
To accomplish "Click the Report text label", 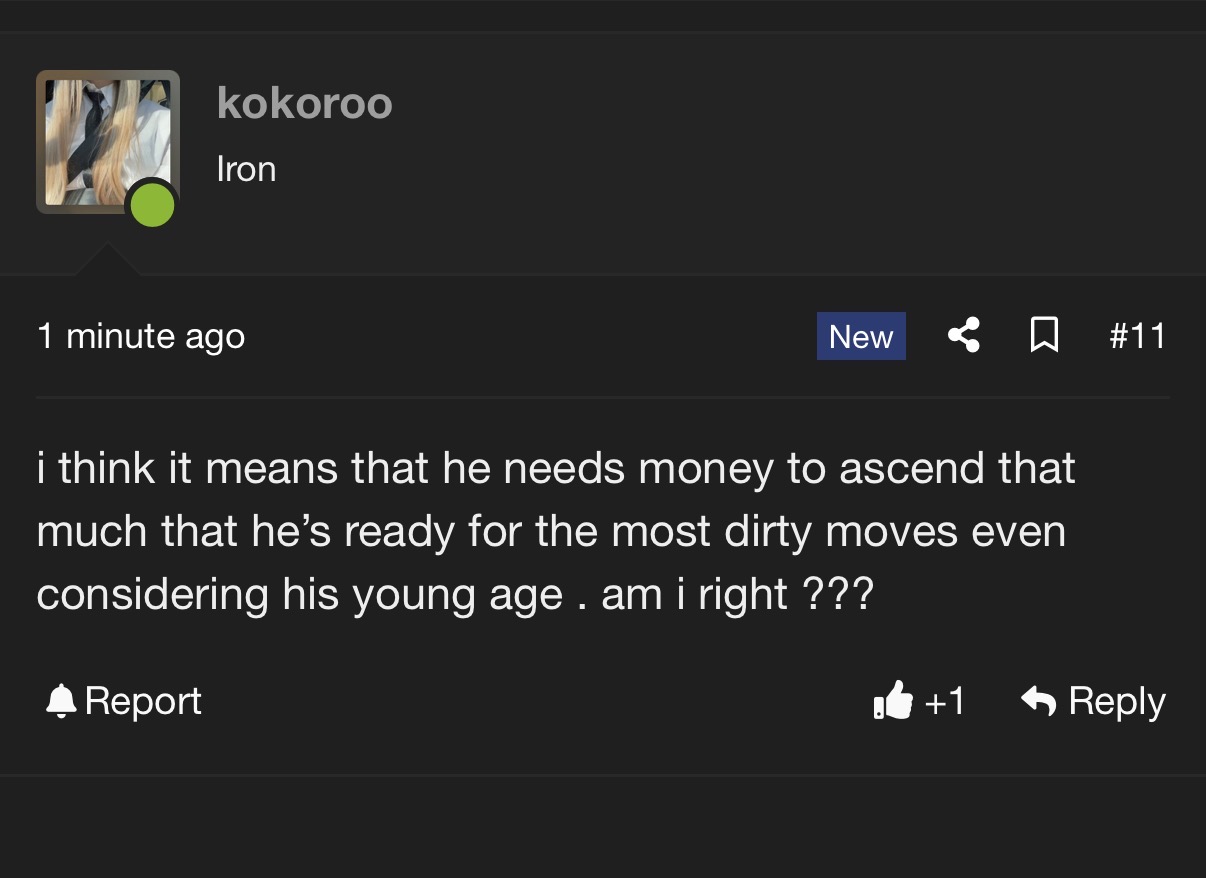I will (x=143, y=702).
